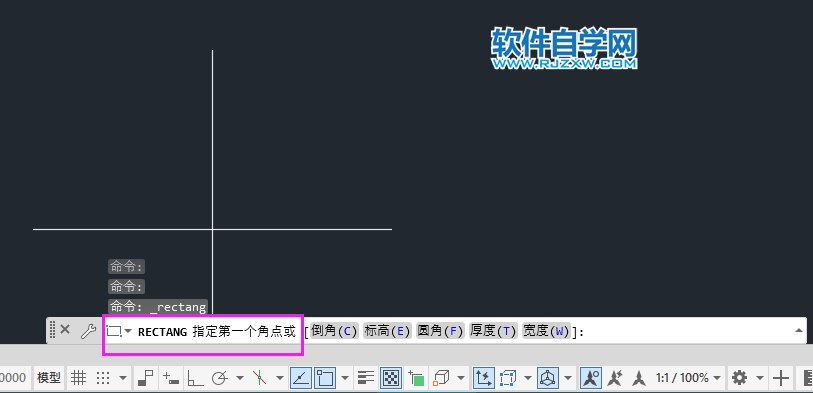Toggle selection cycling icon
Viewport: 813px width, 393px height.
[416, 378]
